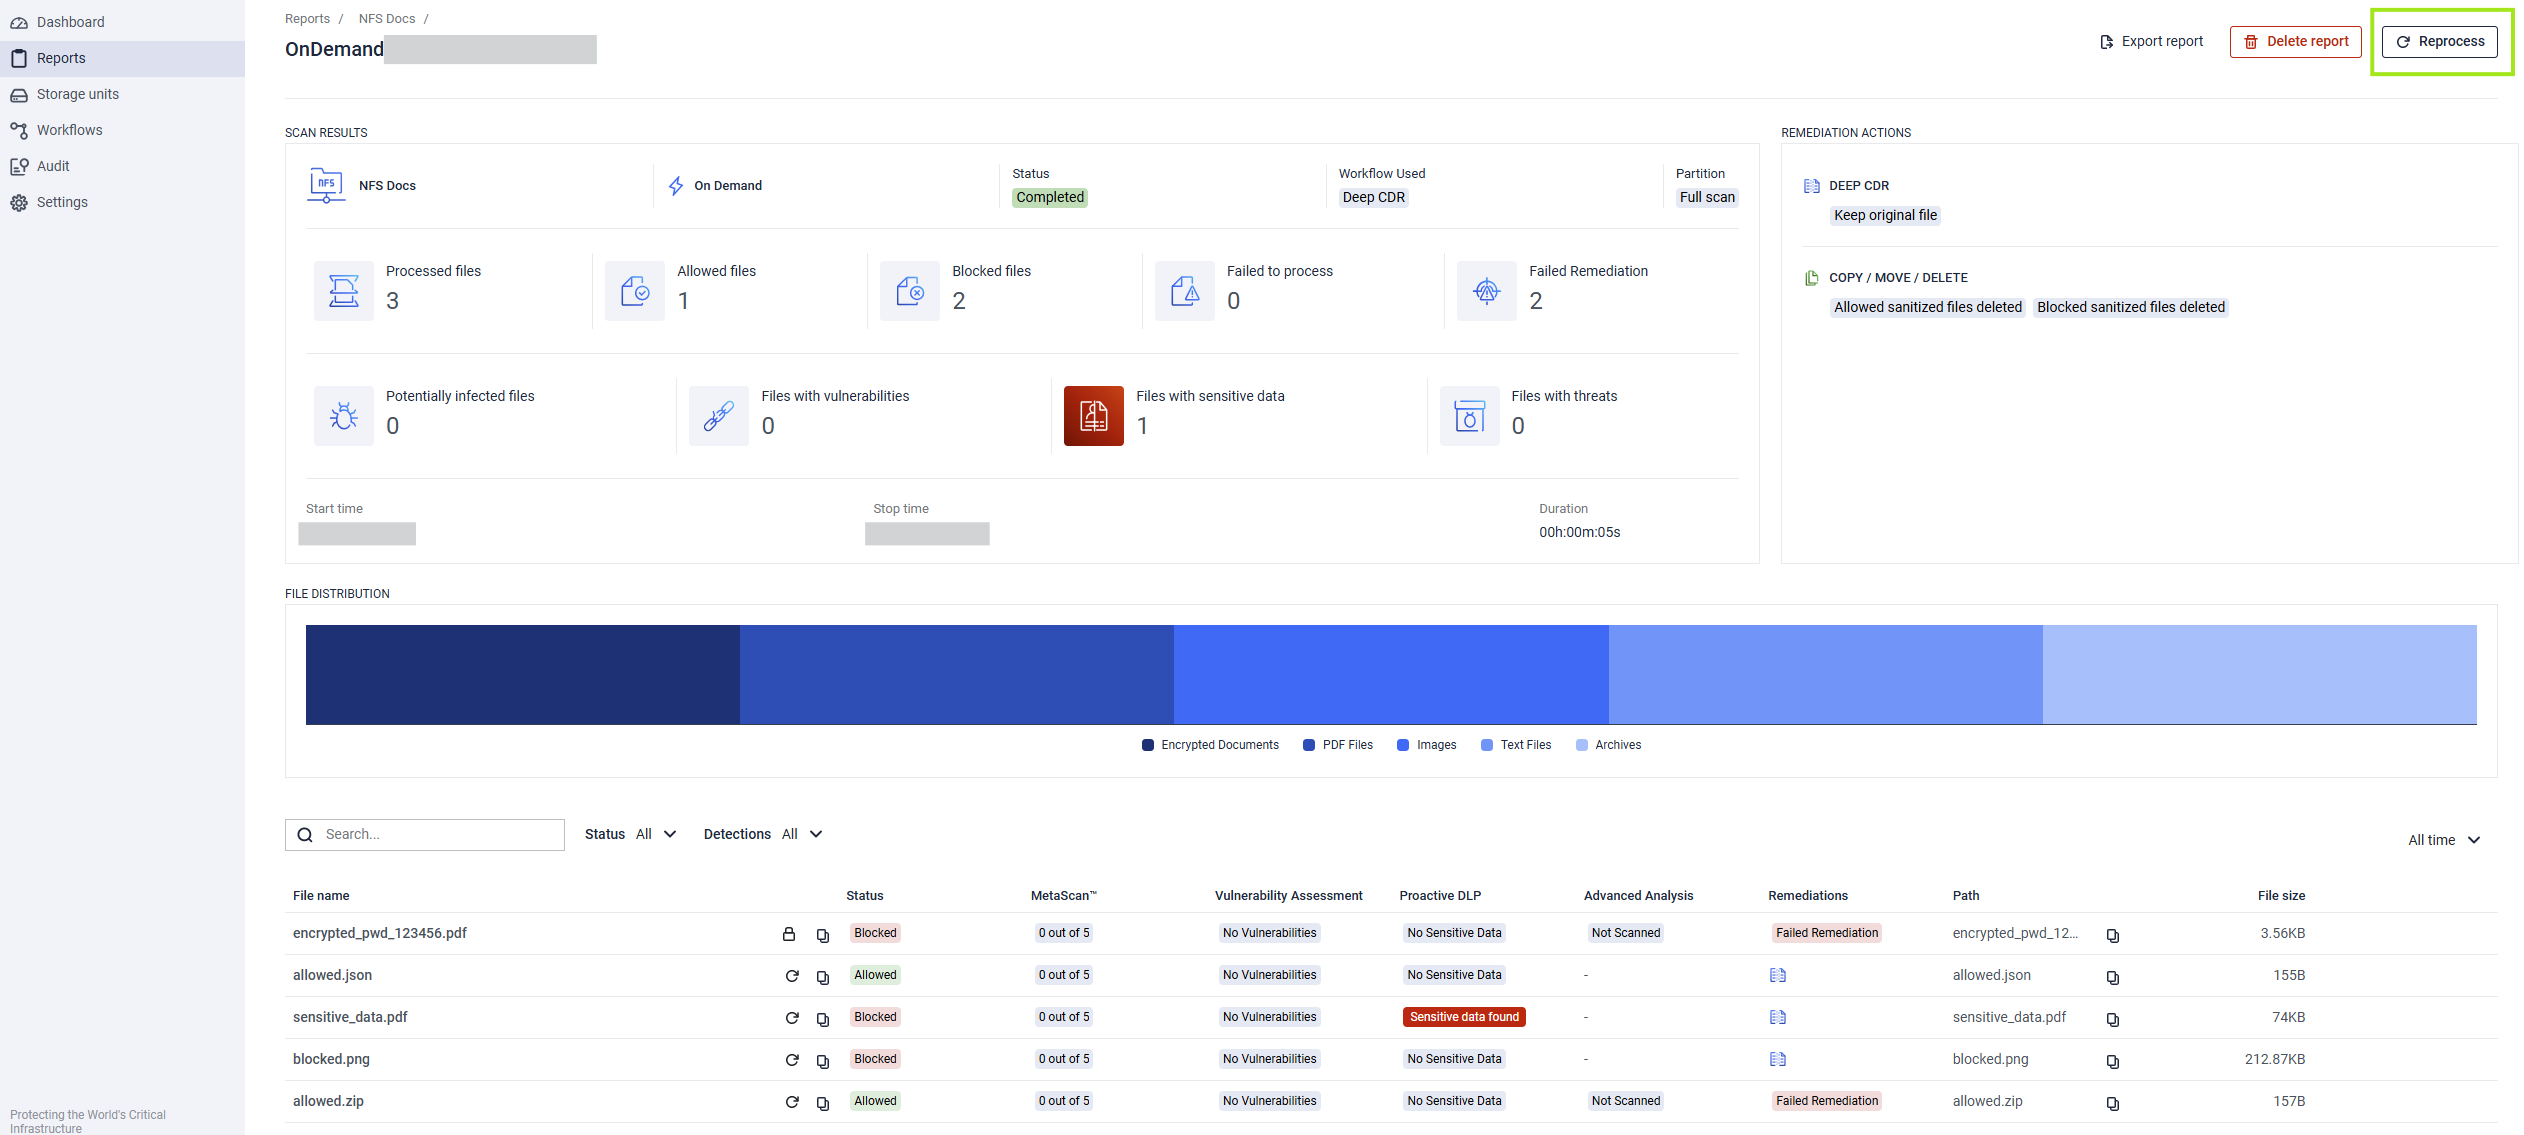Click the lock icon for encrypted_pwd_123456.pdf

[x=789, y=934]
